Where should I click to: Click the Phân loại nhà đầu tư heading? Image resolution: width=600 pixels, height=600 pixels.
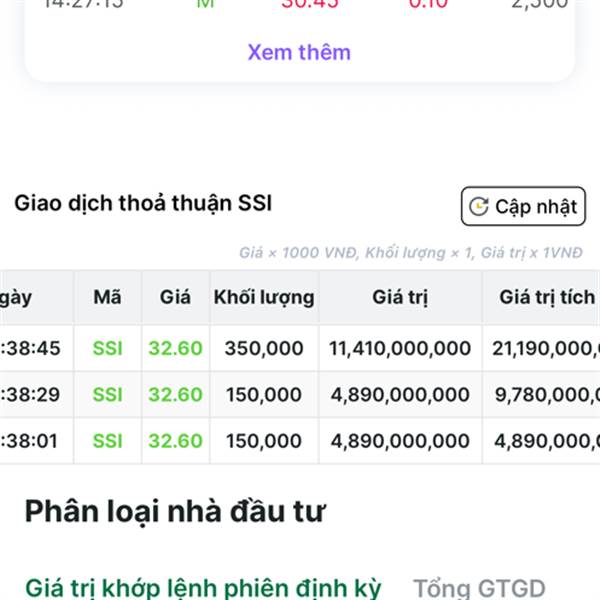pyautogui.click(x=175, y=511)
